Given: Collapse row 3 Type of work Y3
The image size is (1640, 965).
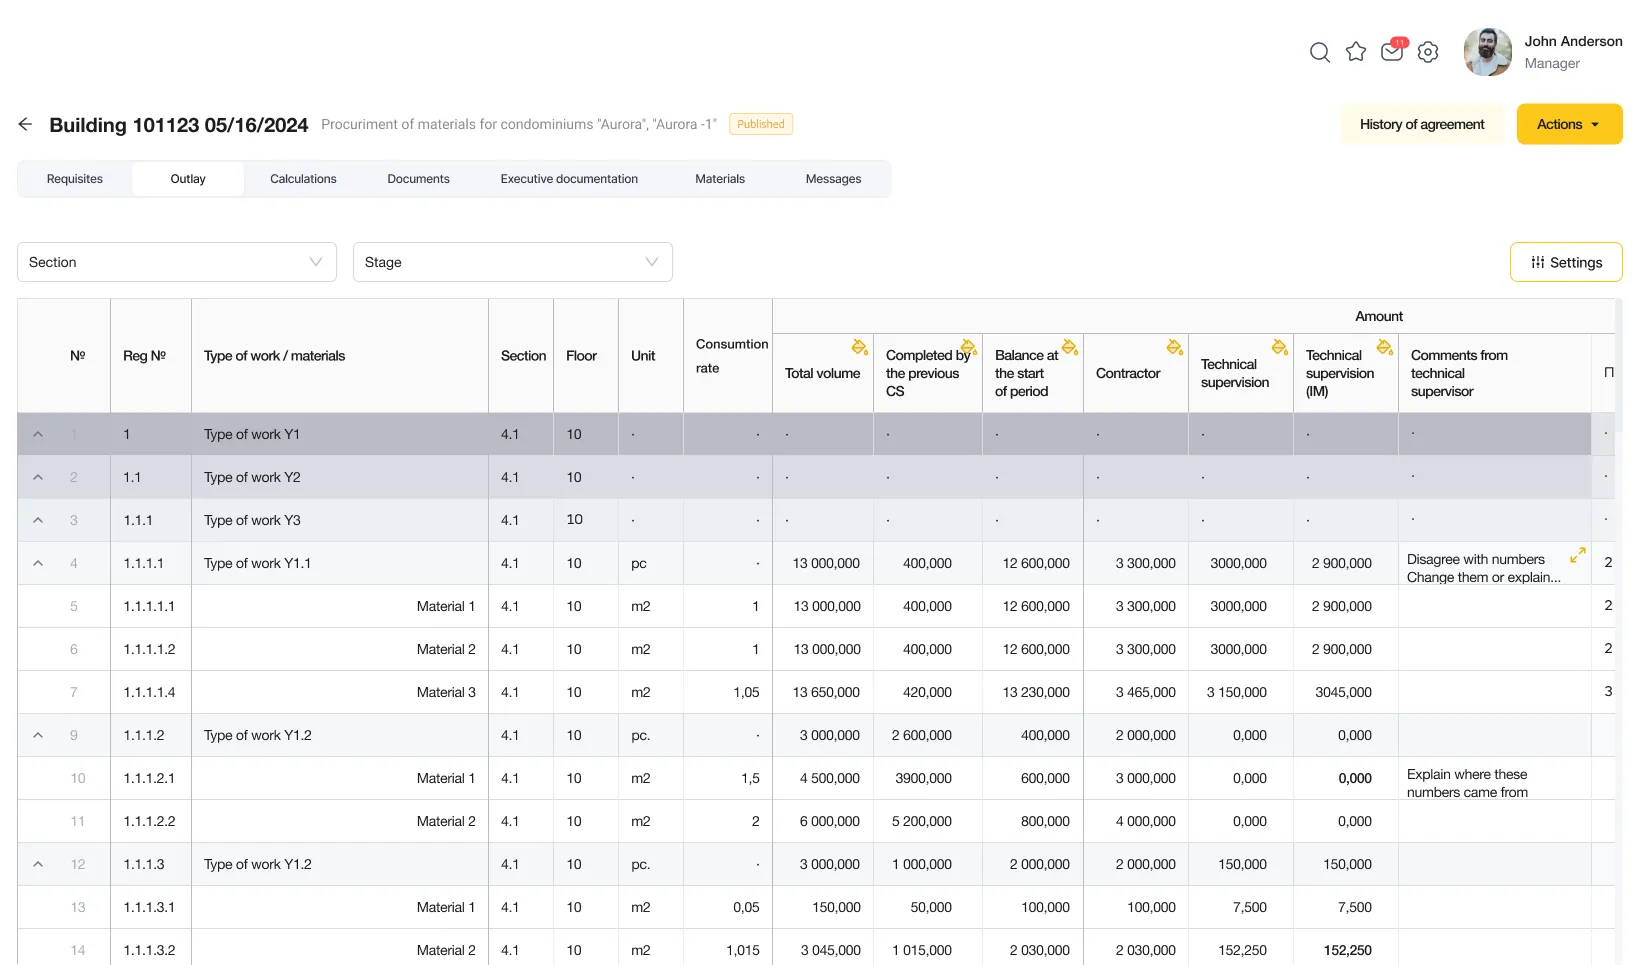Looking at the screenshot, I should pos(38,520).
